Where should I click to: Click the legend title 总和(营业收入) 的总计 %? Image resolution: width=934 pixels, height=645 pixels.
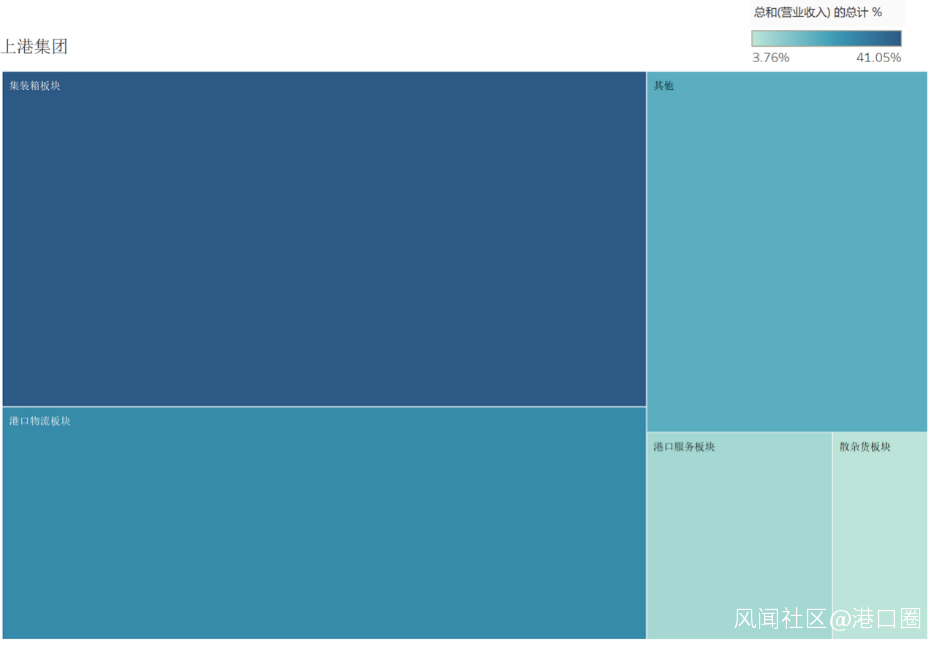(817, 12)
